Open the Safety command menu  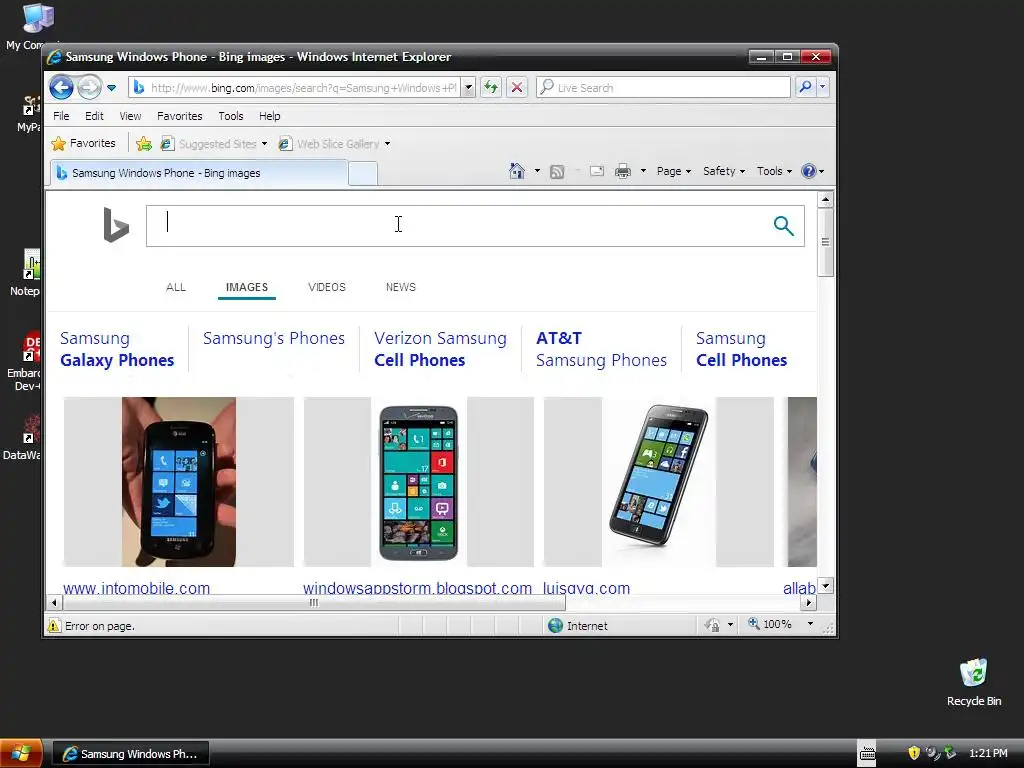(x=724, y=171)
